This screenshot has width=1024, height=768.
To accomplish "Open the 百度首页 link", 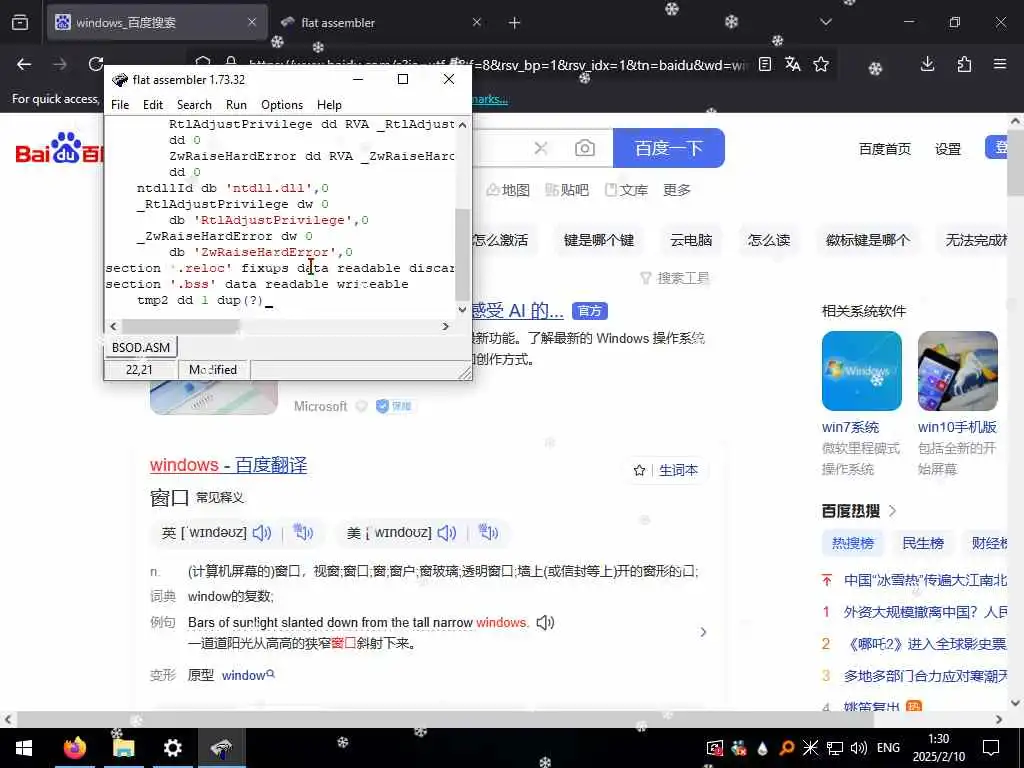I will [885, 149].
